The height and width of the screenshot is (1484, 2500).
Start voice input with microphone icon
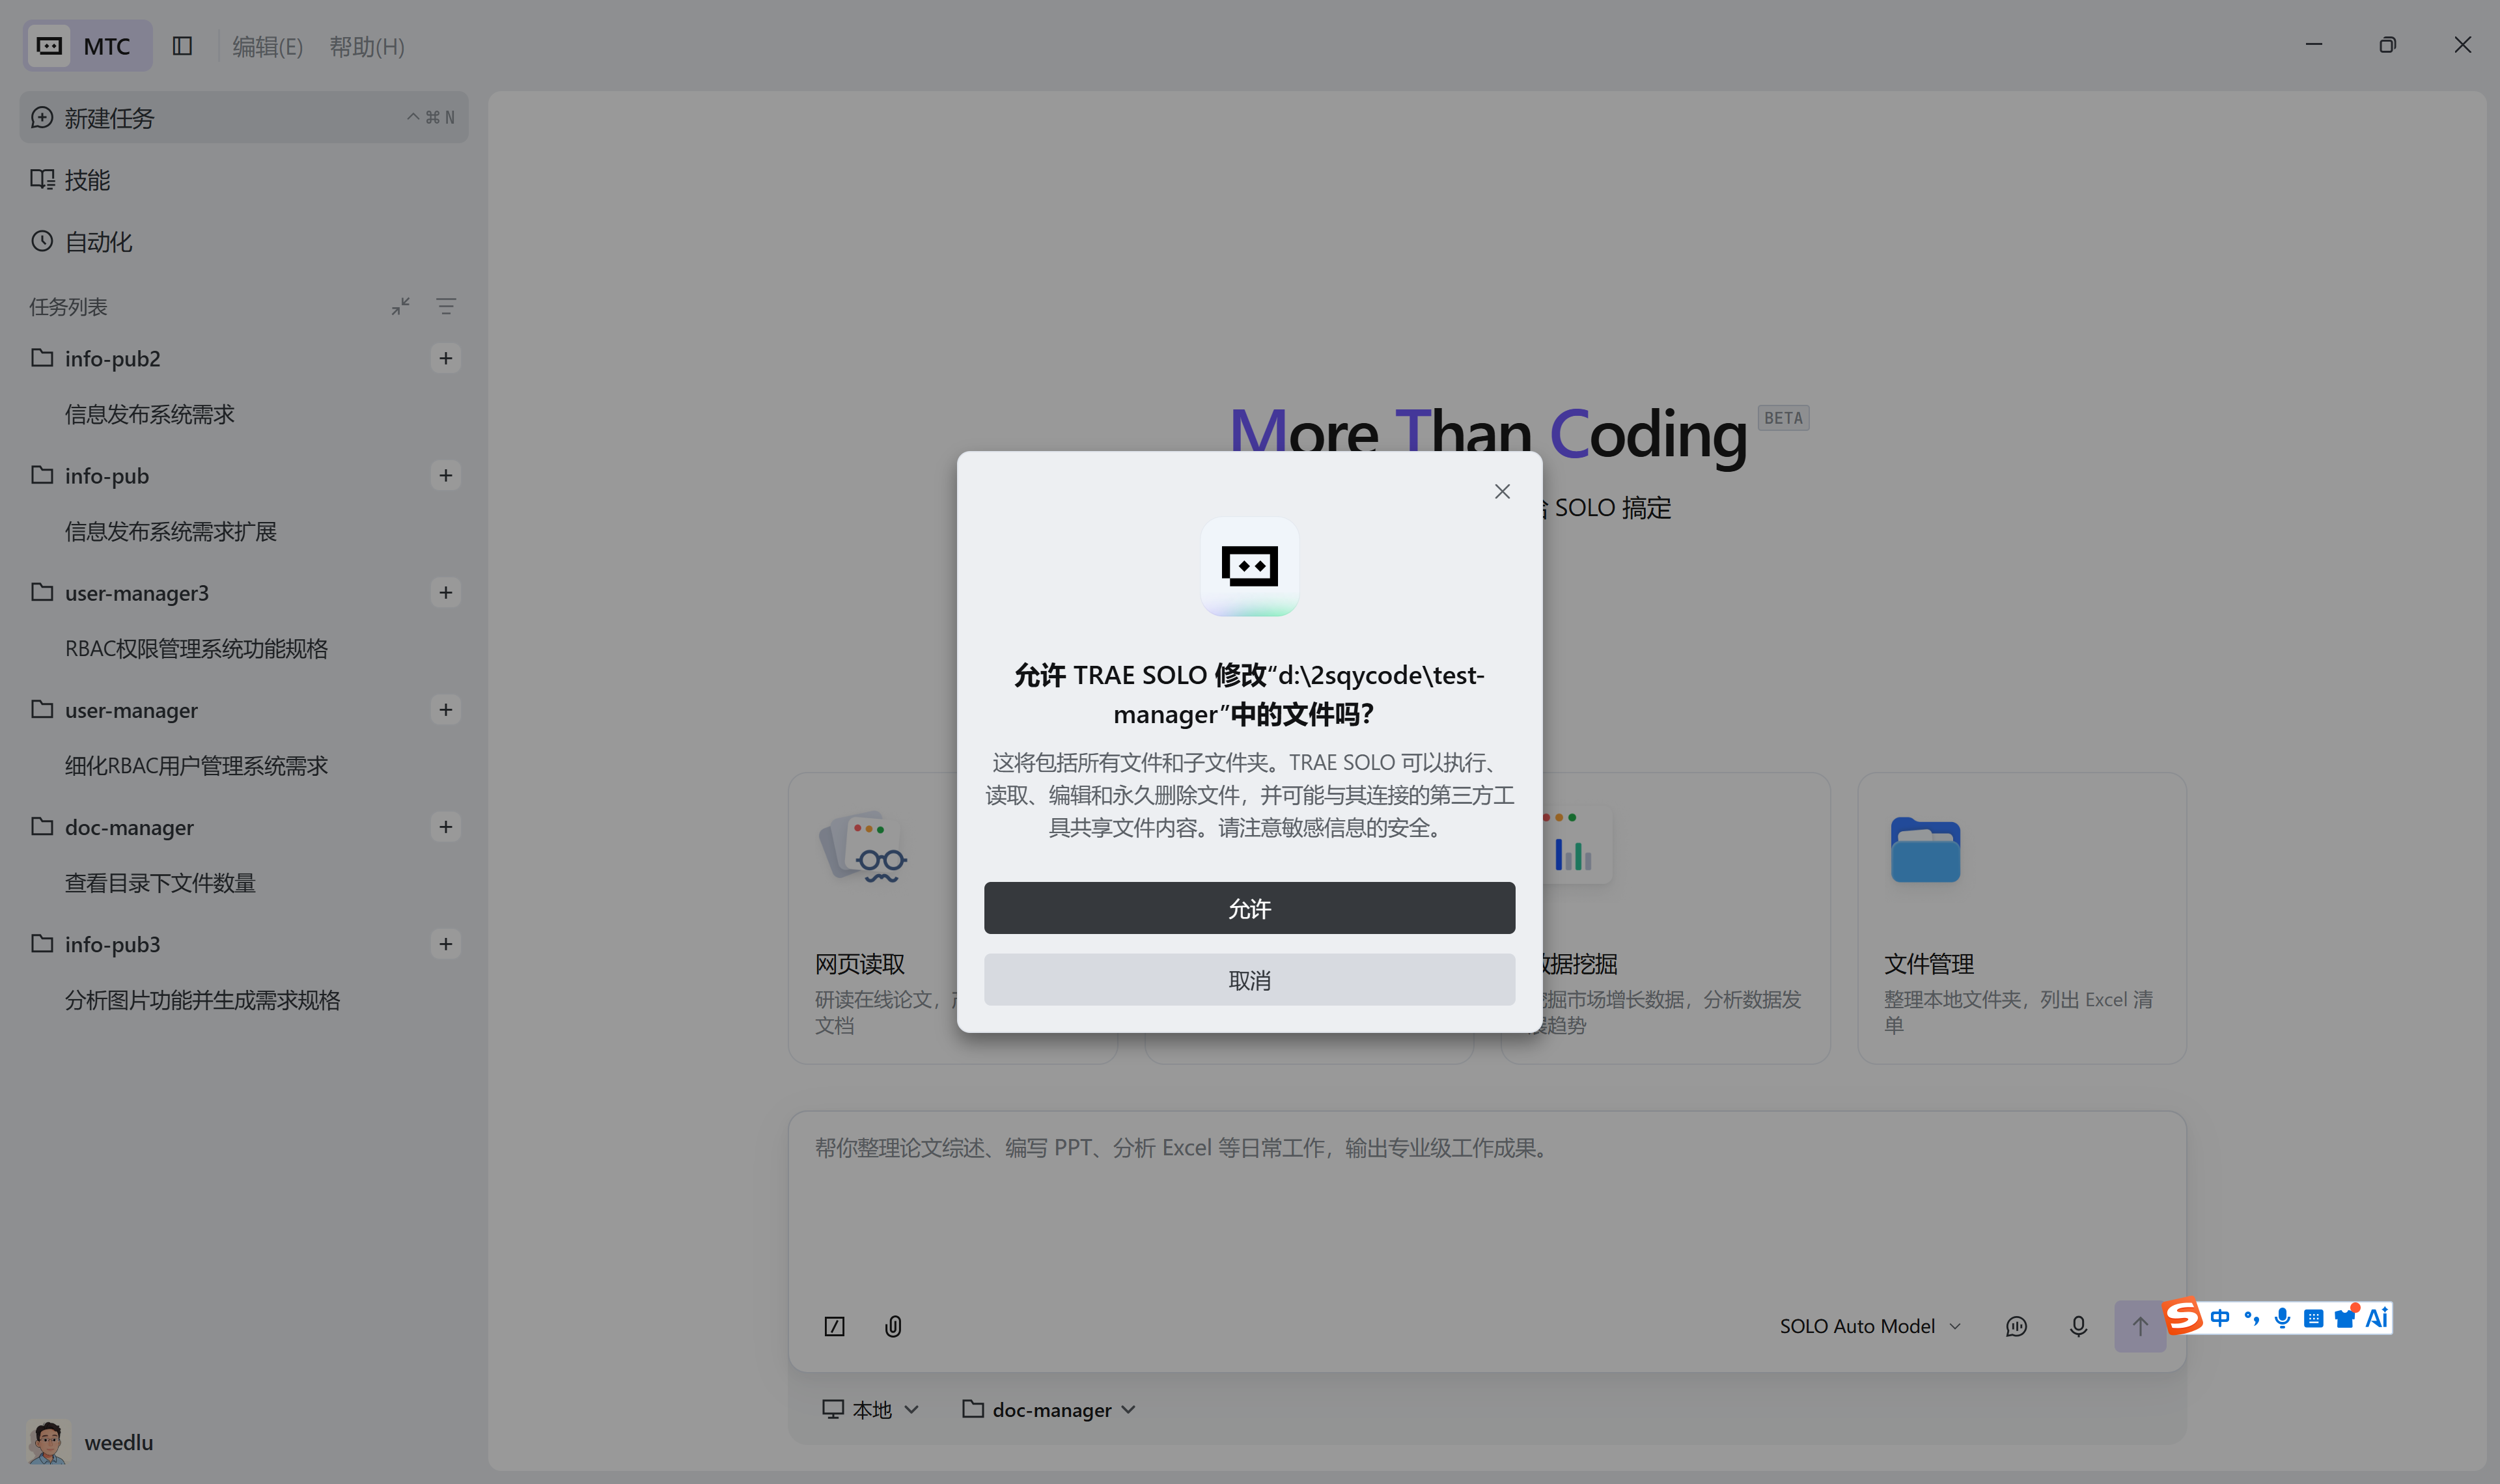coord(2078,1326)
